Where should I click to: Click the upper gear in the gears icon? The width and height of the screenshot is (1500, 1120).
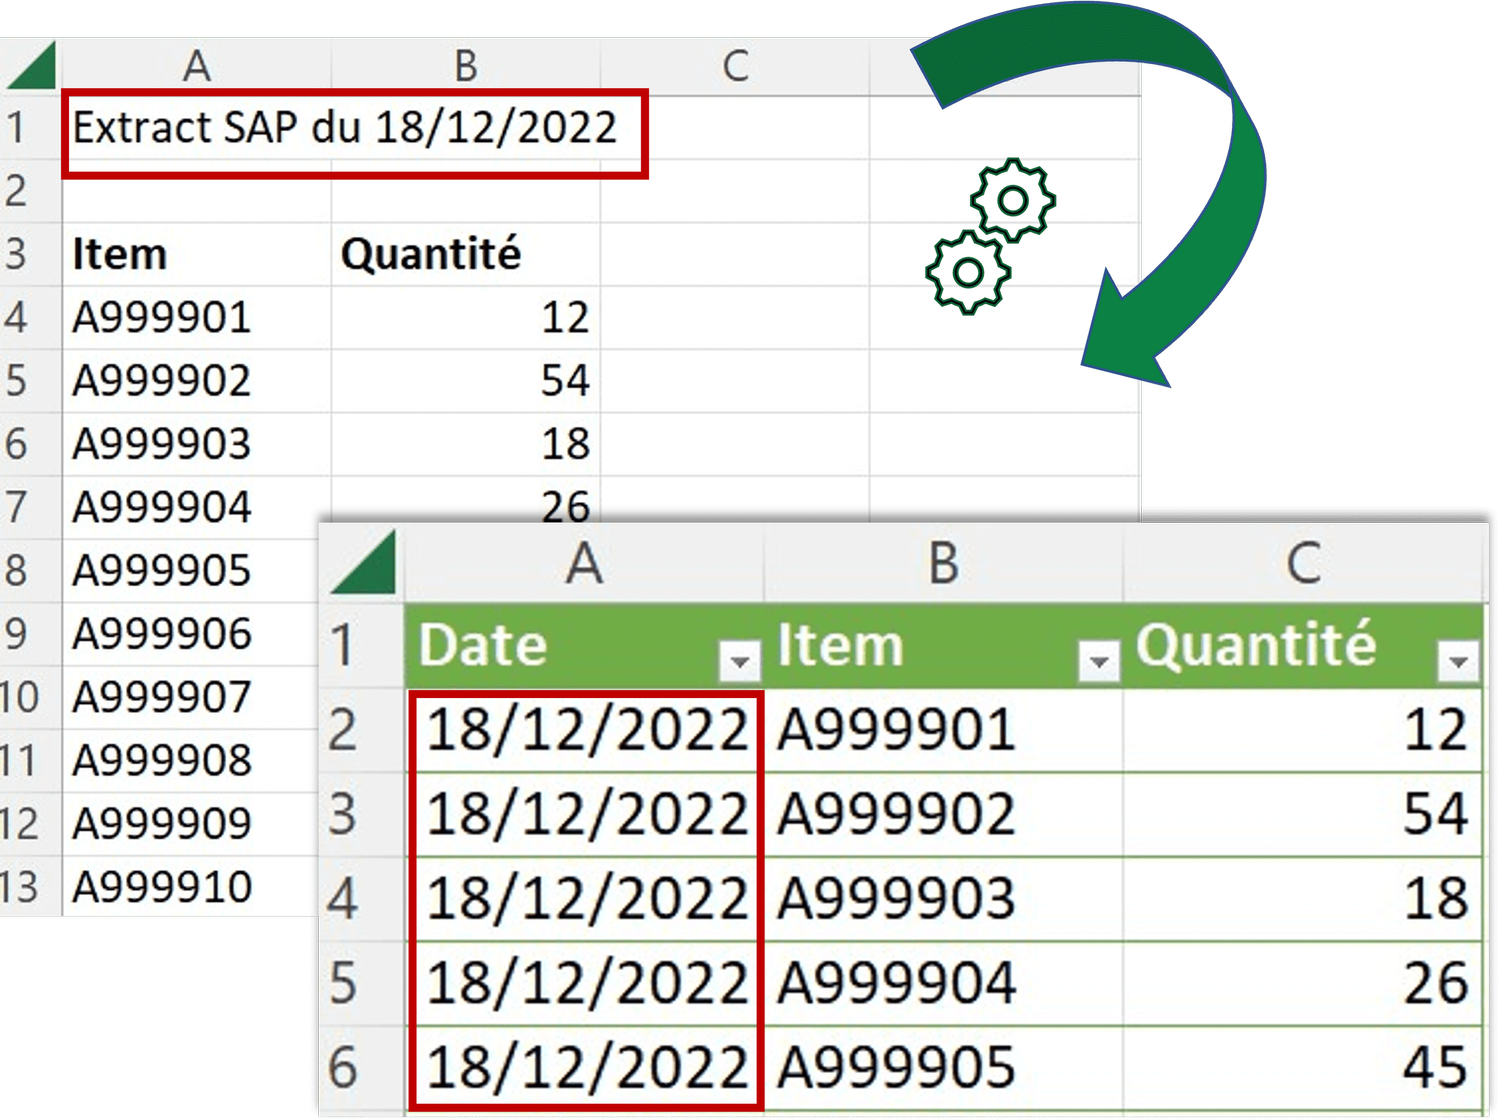[x=1012, y=200]
